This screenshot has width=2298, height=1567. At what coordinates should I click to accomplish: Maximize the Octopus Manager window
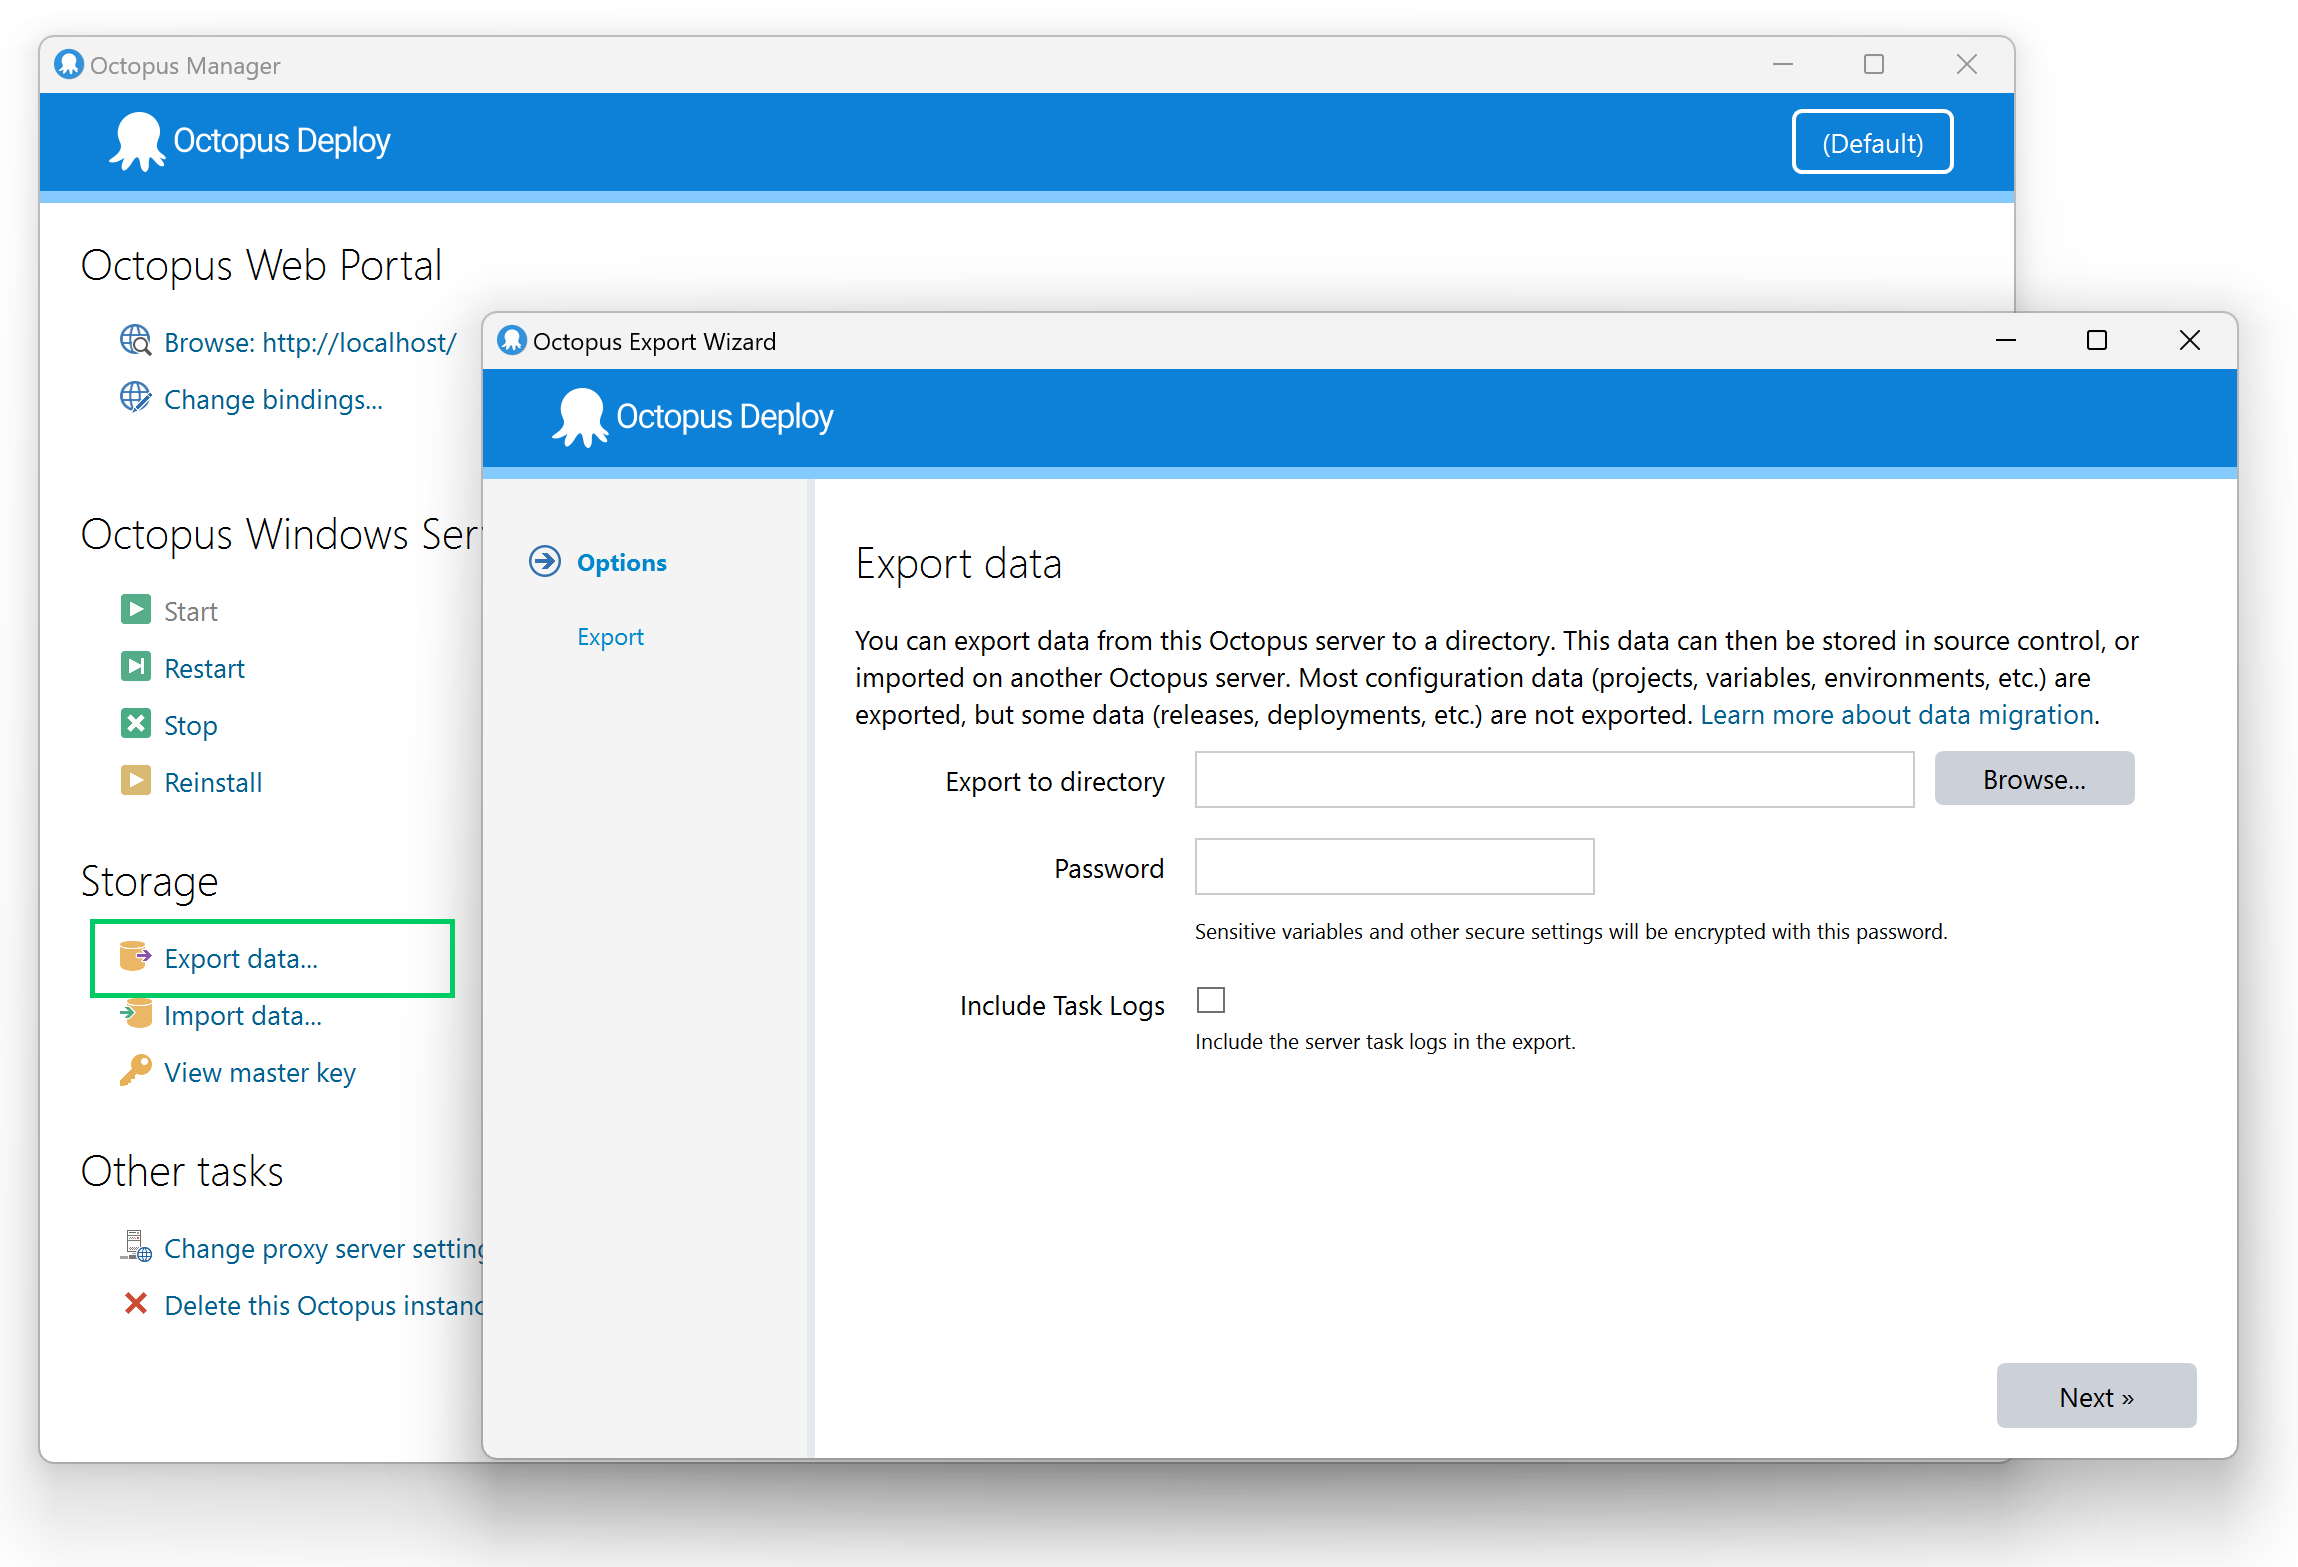point(1874,64)
